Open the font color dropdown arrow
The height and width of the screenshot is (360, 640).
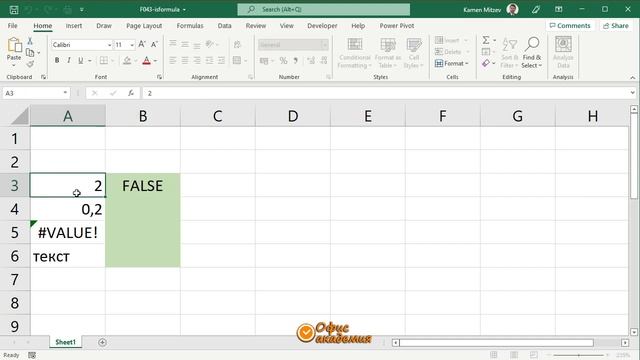coord(156,61)
